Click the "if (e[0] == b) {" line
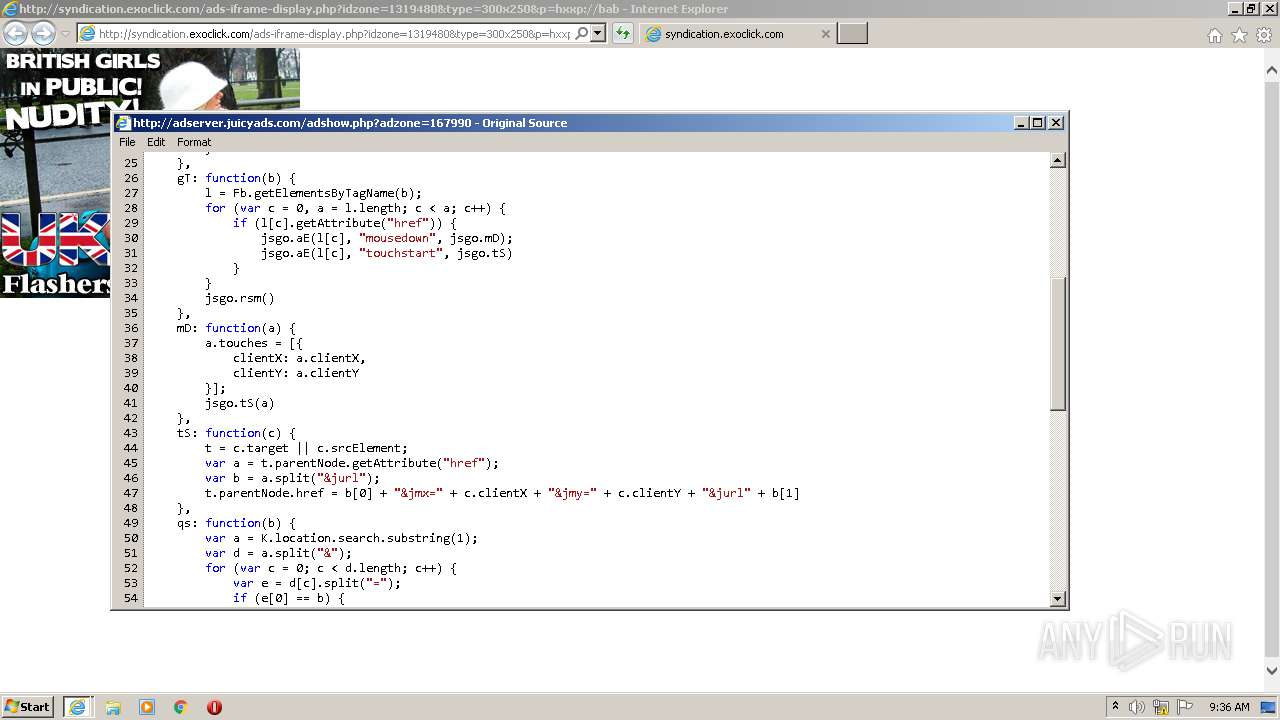 click(288, 598)
